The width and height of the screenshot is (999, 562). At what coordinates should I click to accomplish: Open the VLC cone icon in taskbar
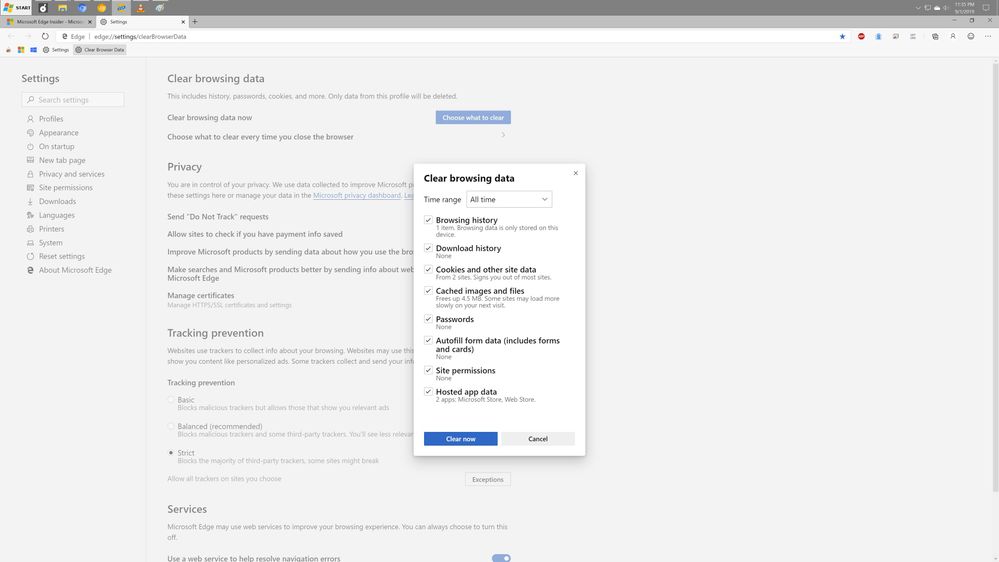click(x=141, y=8)
